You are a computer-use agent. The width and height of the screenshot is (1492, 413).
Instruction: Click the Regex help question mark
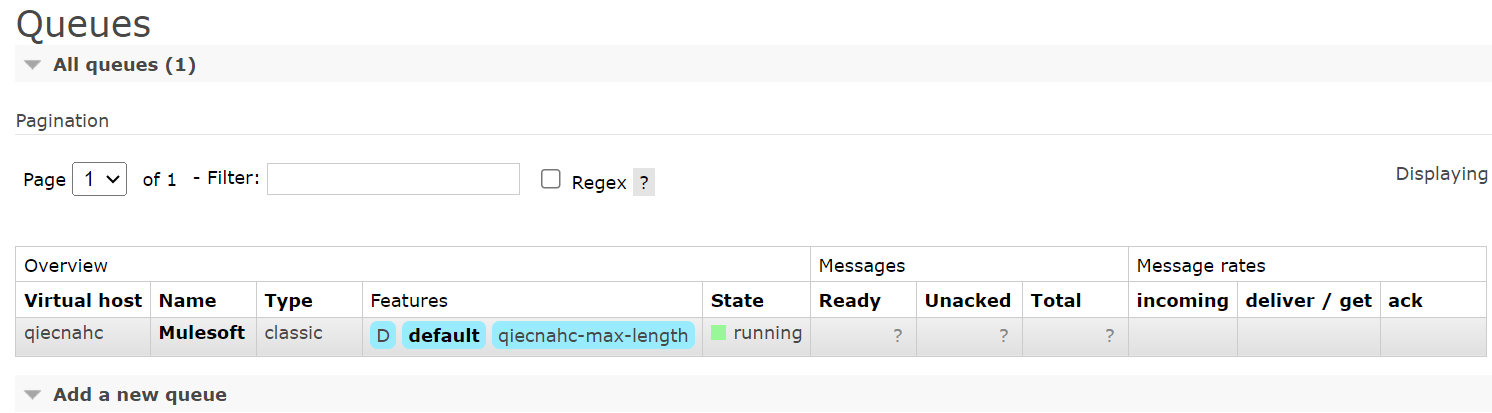click(644, 183)
